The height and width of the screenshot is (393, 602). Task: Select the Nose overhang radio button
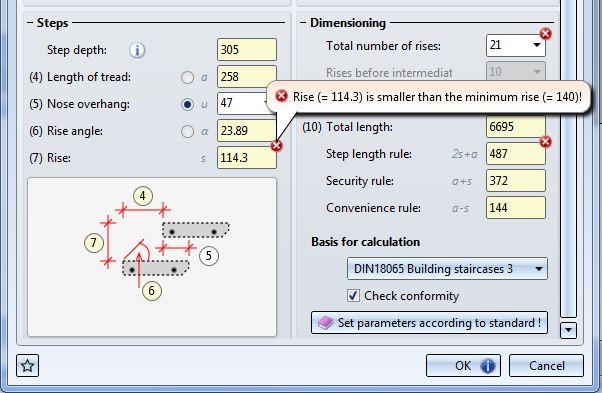coord(187,104)
